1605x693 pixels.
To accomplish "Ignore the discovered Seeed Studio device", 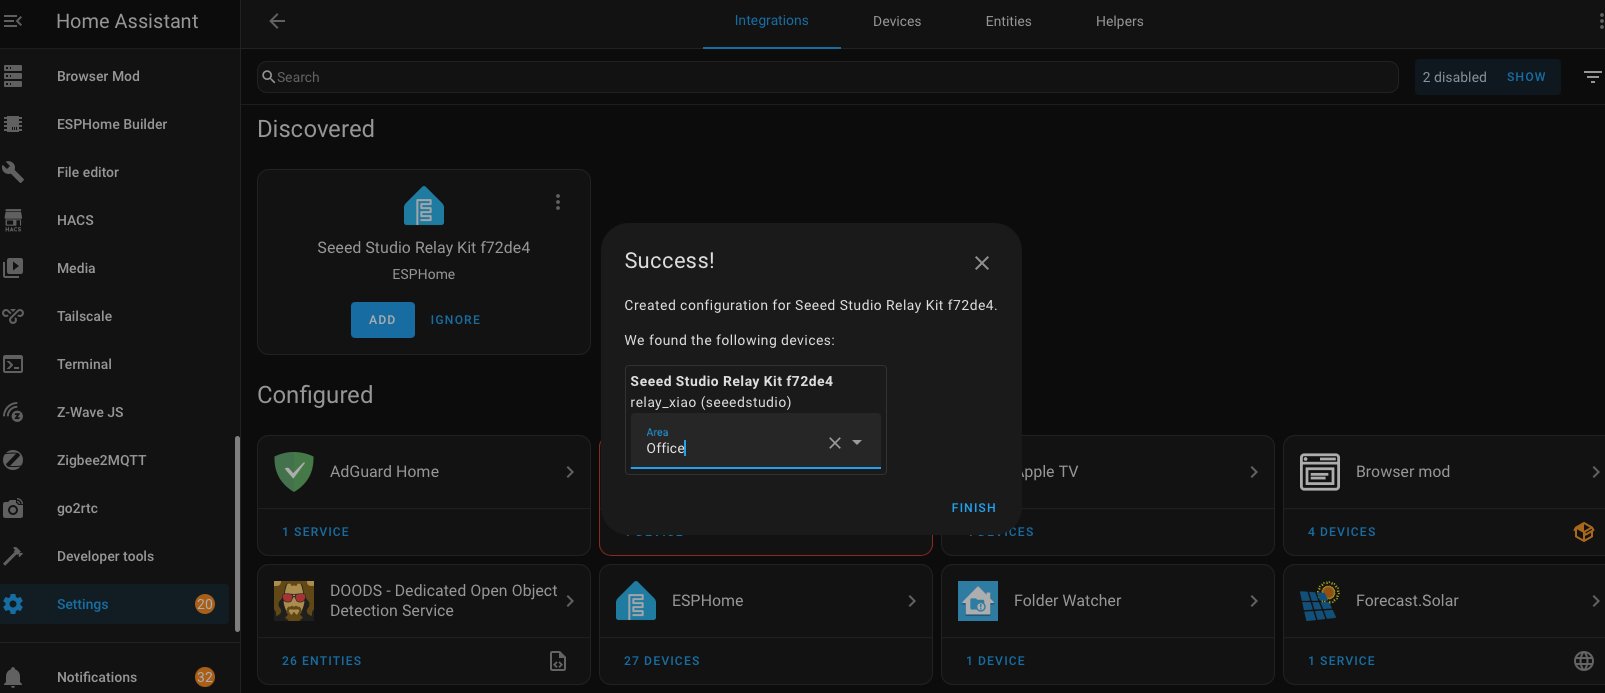I will click(456, 320).
